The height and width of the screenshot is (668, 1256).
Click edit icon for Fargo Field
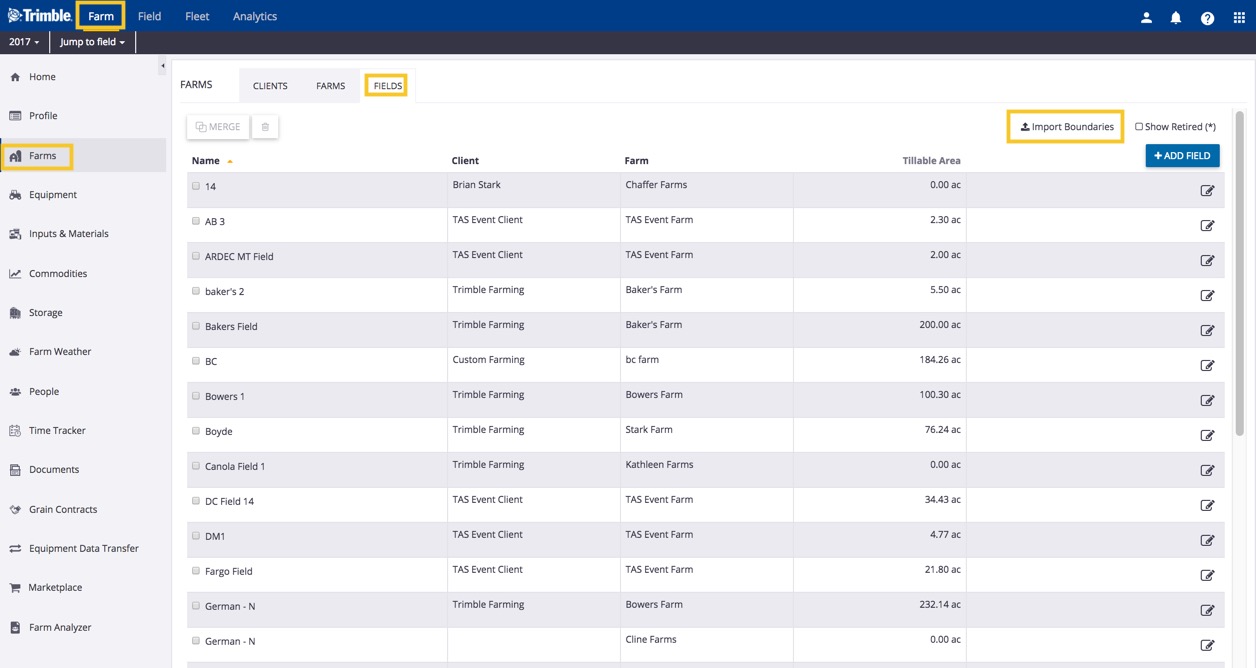coord(1207,576)
